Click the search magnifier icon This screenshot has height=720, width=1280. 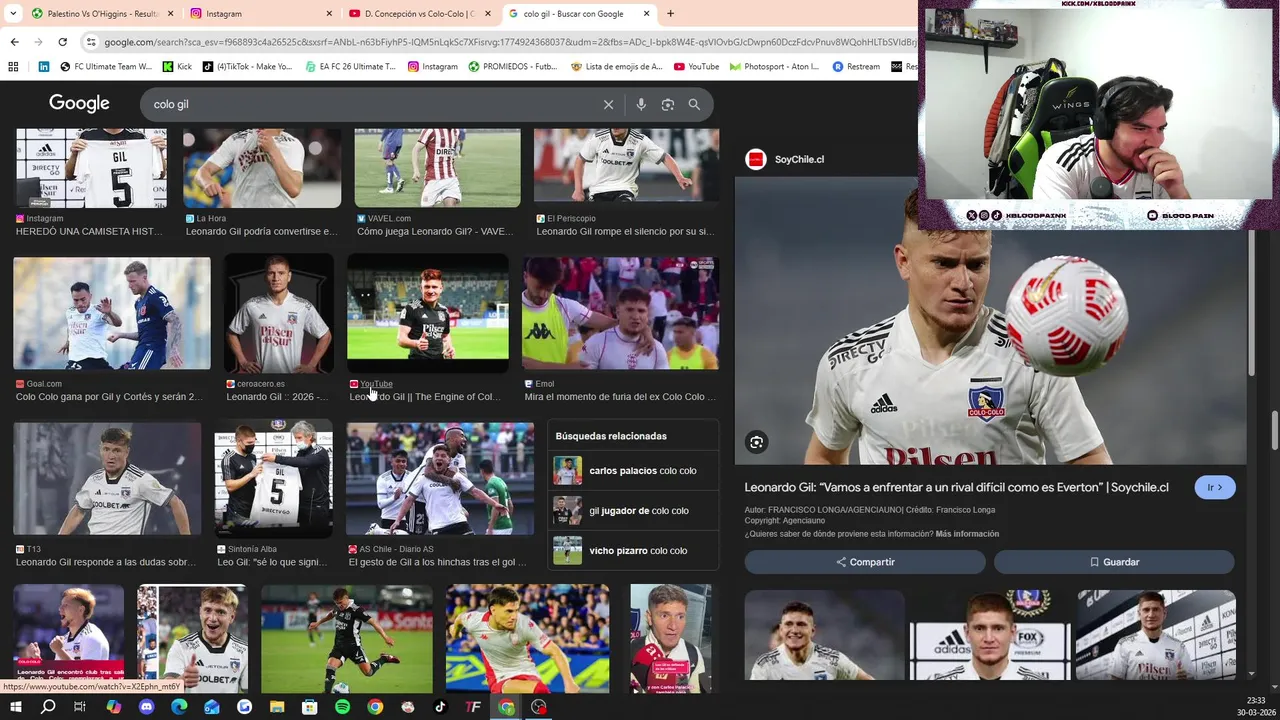(694, 104)
